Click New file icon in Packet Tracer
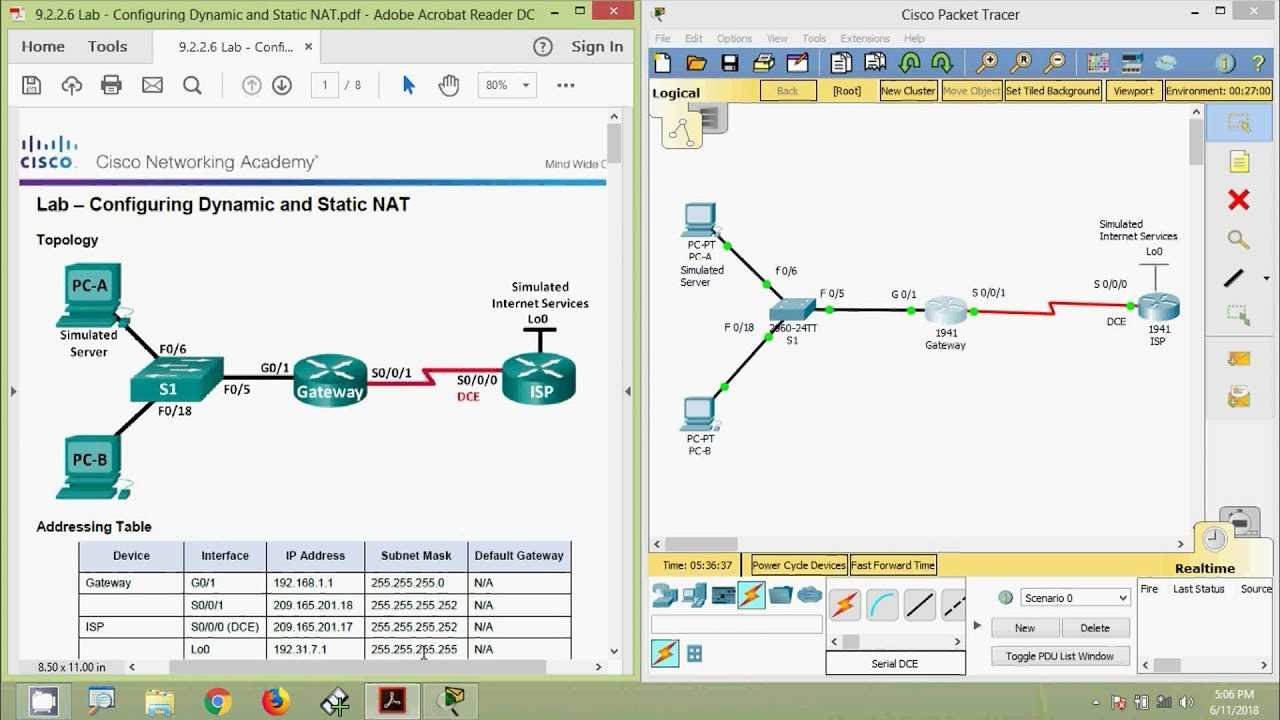1280x720 pixels. tap(663, 63)
